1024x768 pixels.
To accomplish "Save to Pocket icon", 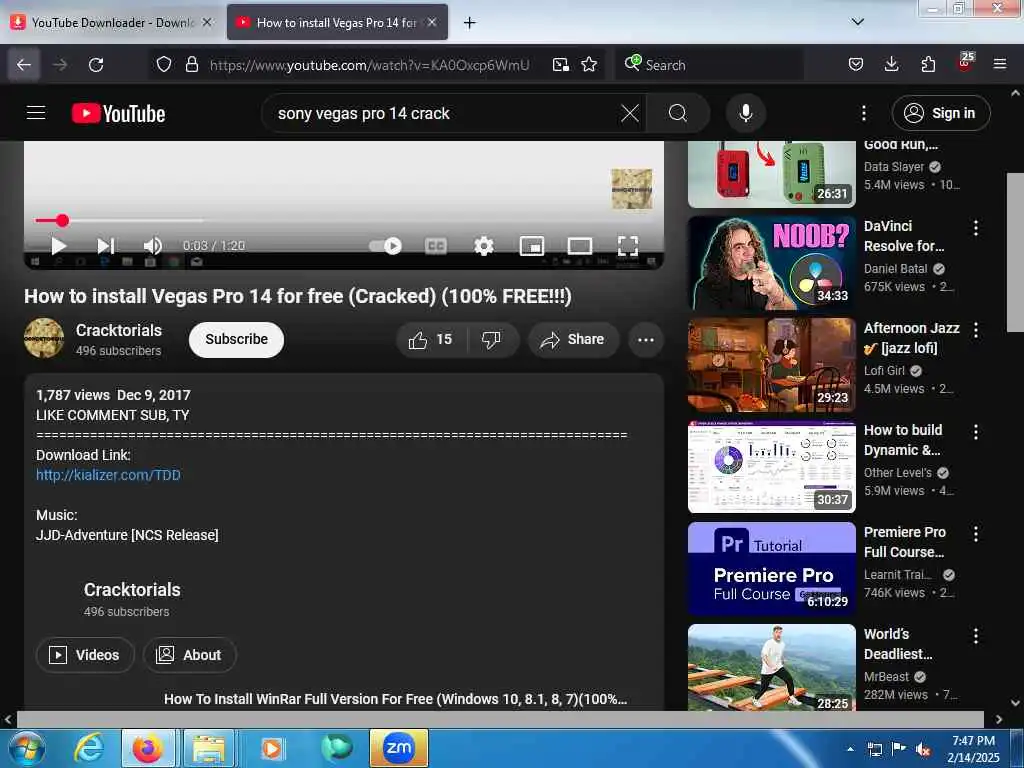I will coord(856,64).
